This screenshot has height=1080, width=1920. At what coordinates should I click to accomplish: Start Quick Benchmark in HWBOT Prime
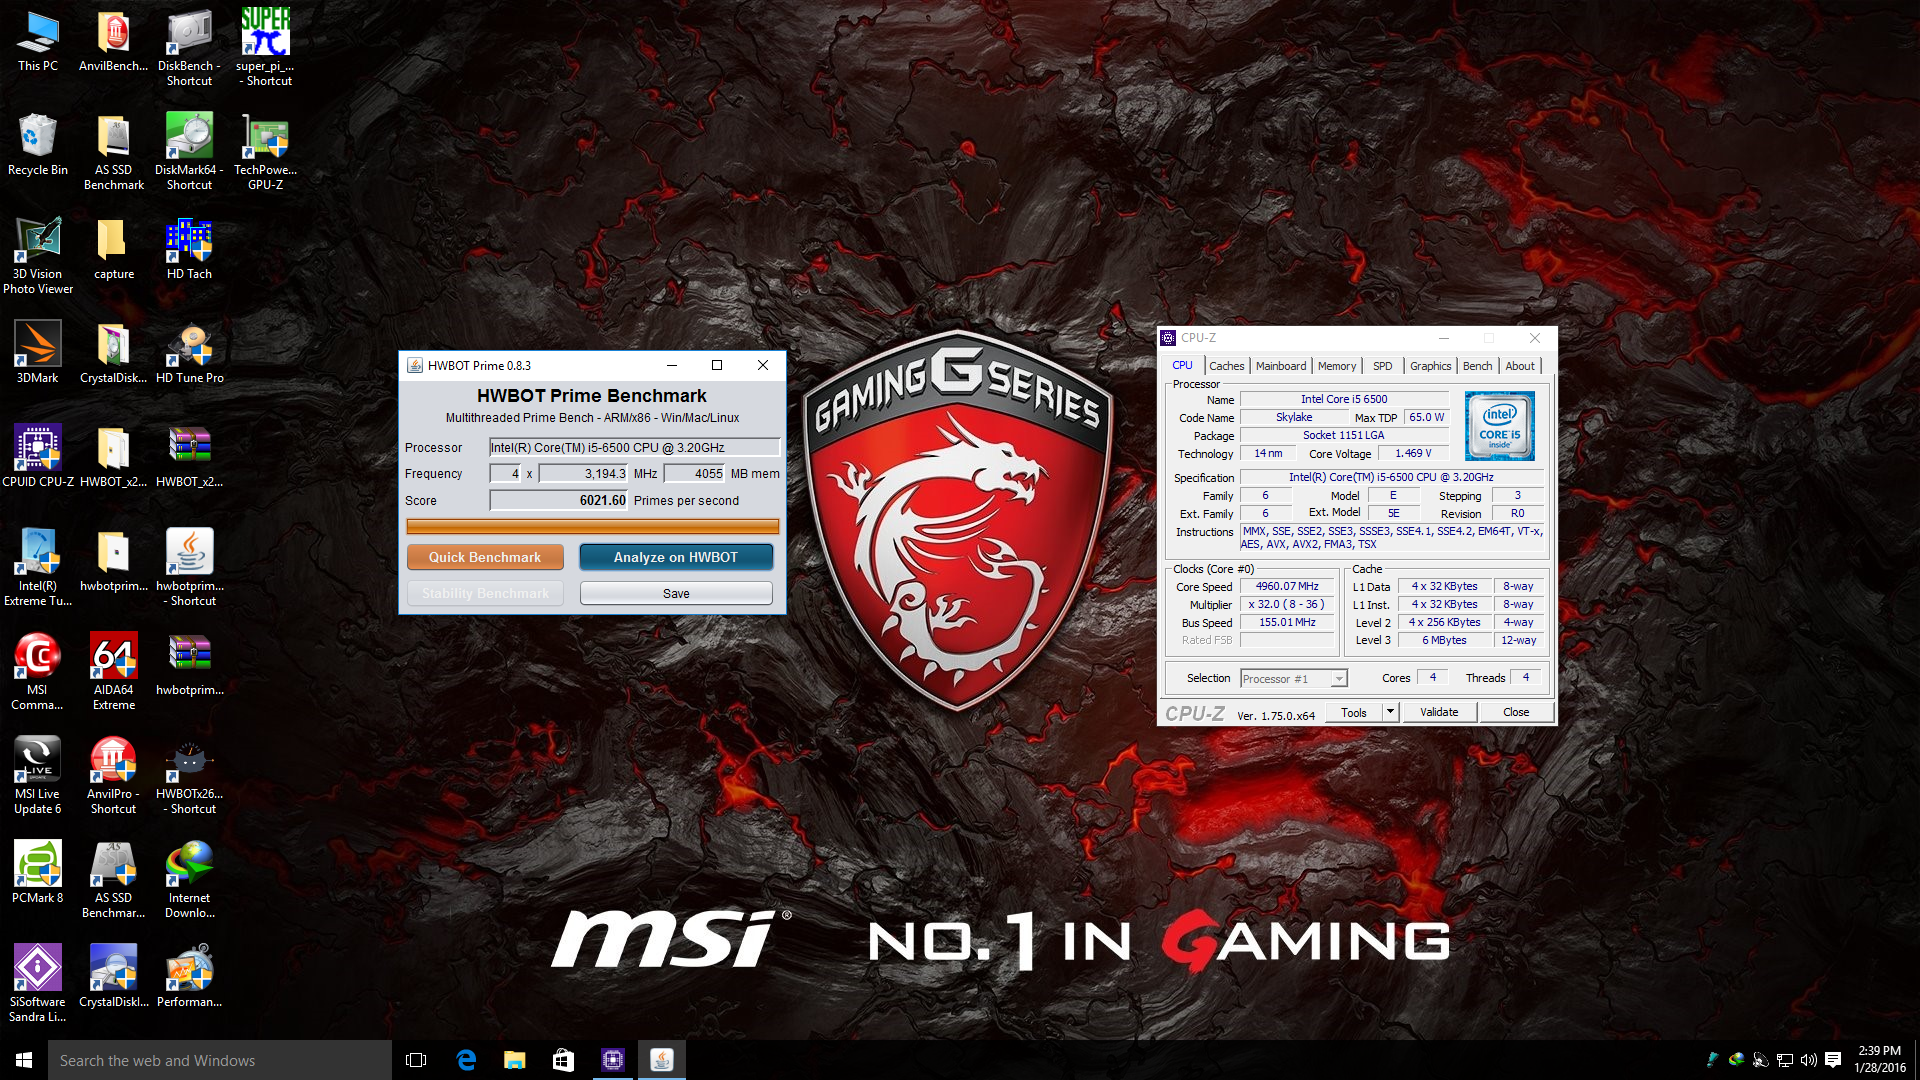485,557
